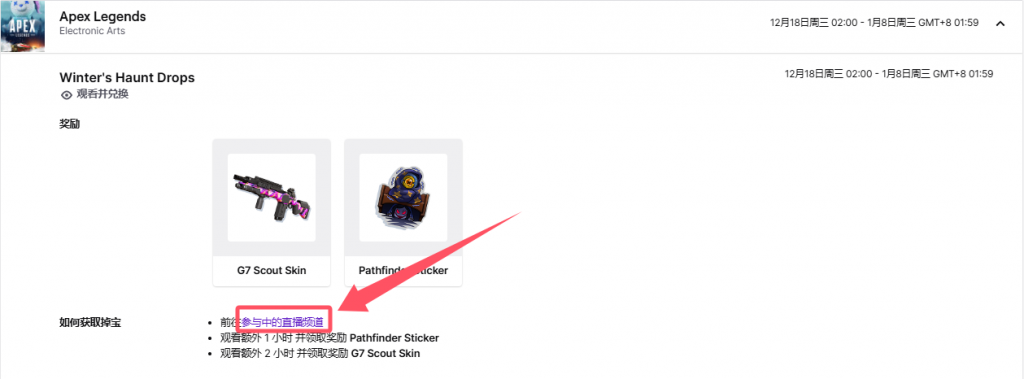The width and height of the screenshot is (1024, 379).
Task: Click the Apex Legends game cover thumbnail
Action: tap(23, 26)
